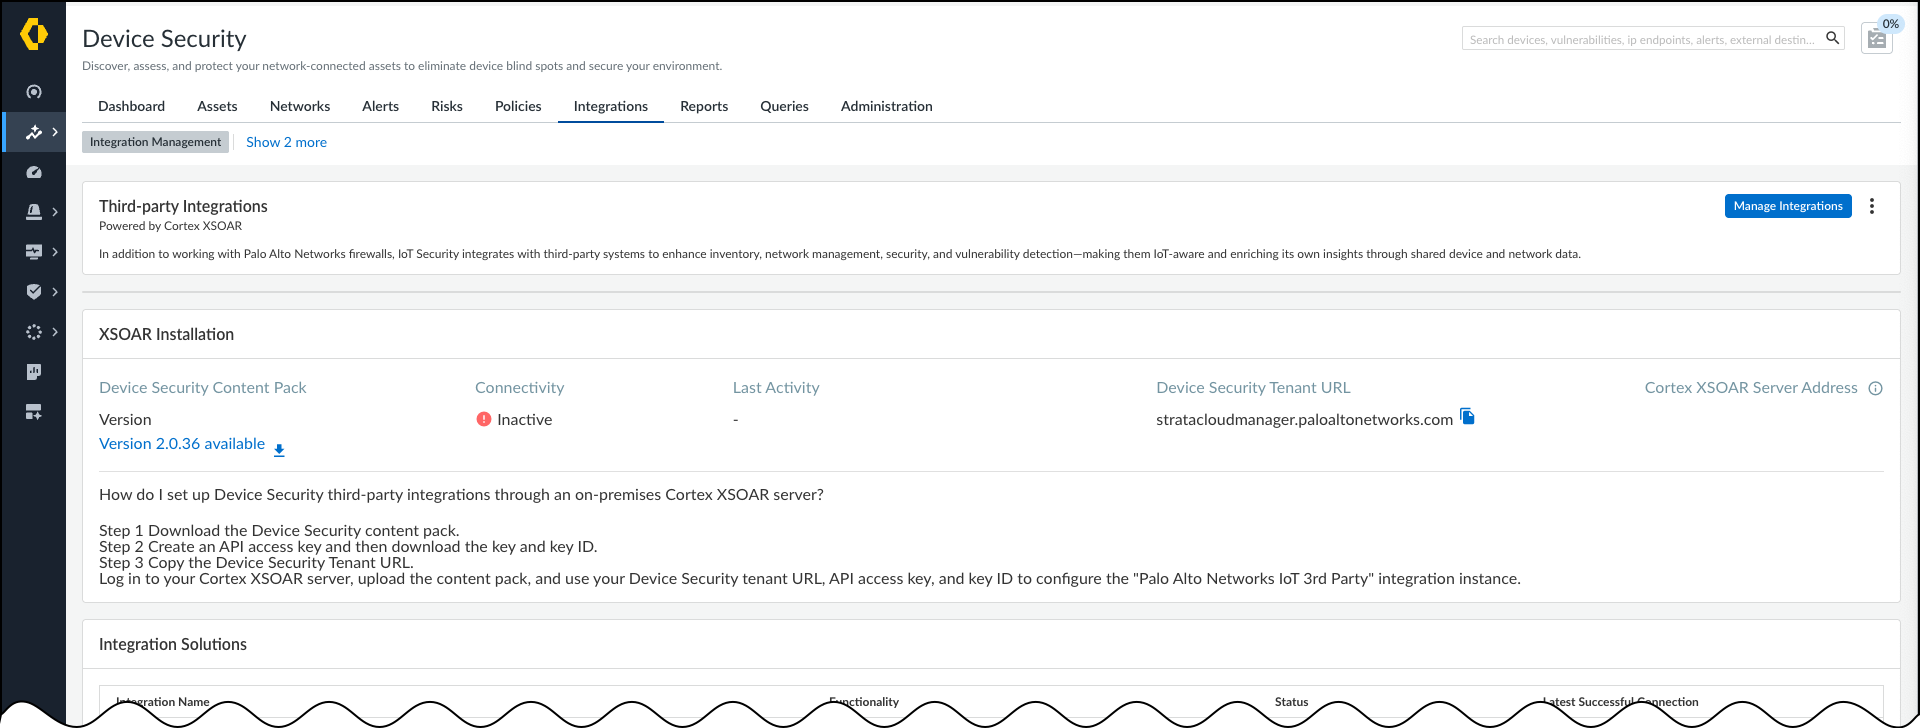
Task: Open the chat bubble chart sidebar icon
Action: [34, 372]
